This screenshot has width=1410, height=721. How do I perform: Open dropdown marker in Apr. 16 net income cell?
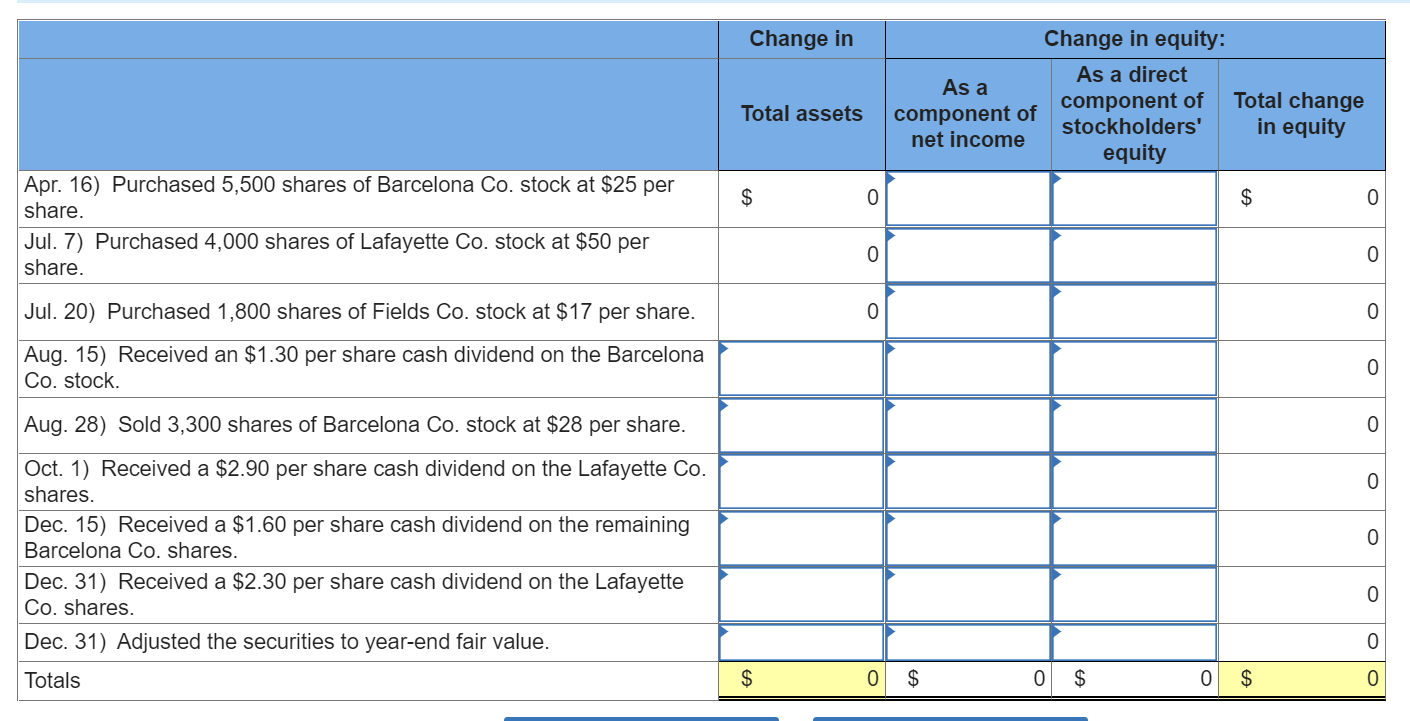890,177
